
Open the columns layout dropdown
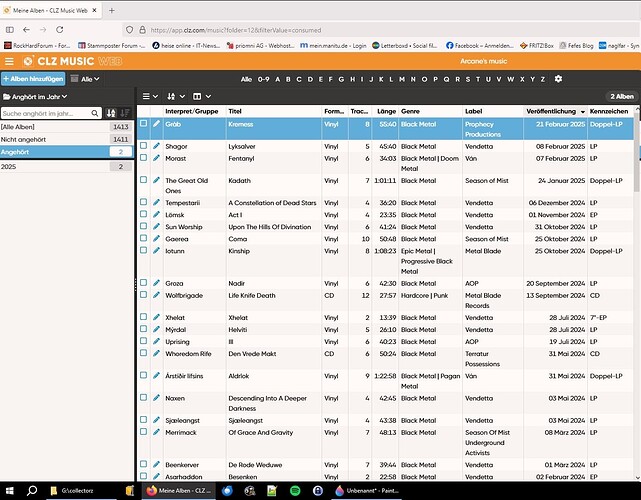(202, 96)
